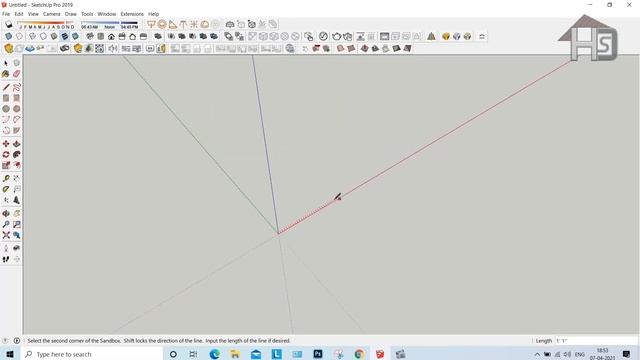The width and height of the screenshot is (640, 360).
Task: Click the ENG language indicator
Action: 580,354
